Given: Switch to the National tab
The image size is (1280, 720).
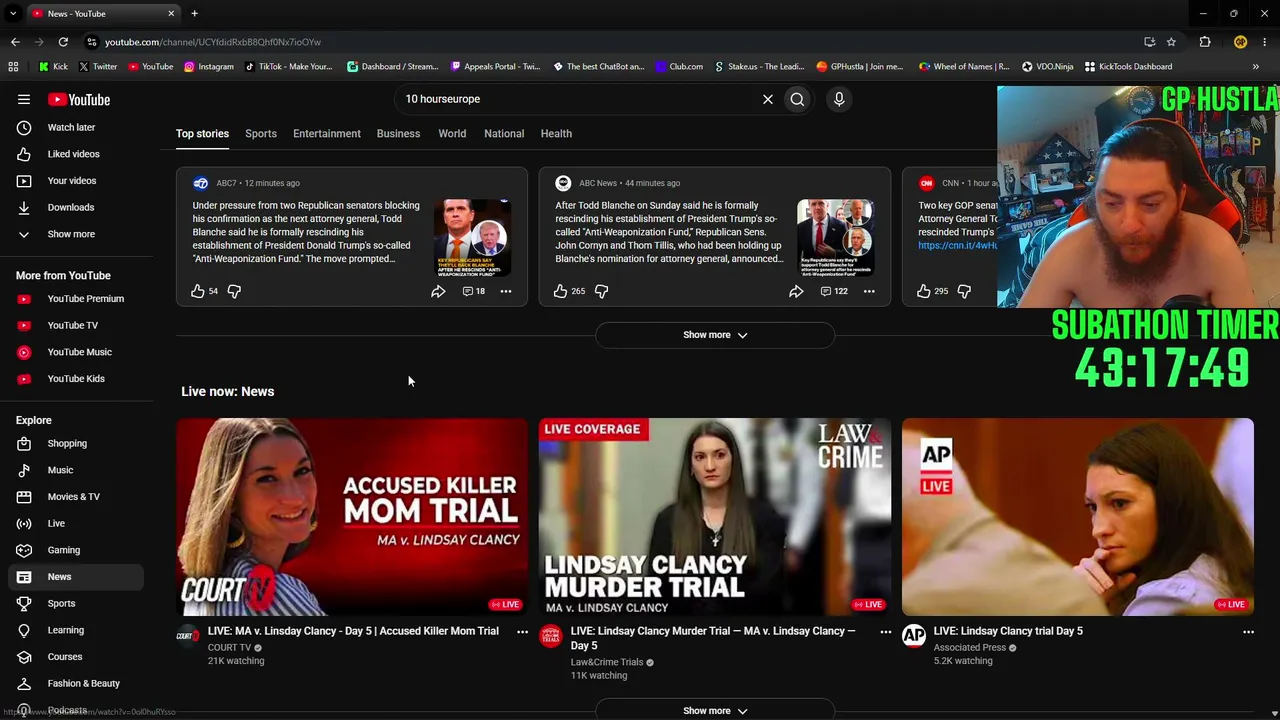Looking at the screenshot, I should [504, 134].
